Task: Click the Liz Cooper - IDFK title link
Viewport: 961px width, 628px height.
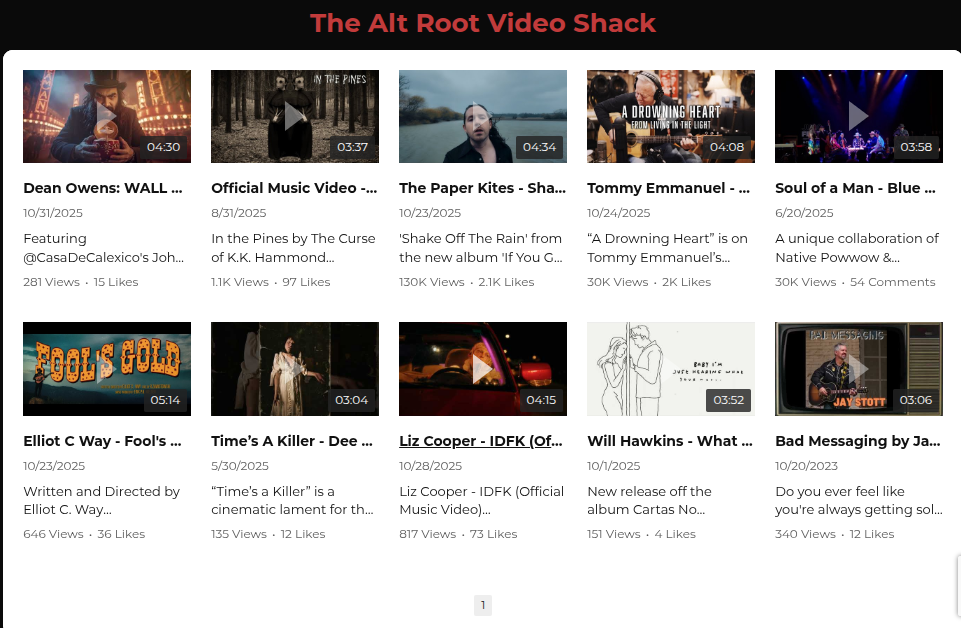Action: pos(481,441)
